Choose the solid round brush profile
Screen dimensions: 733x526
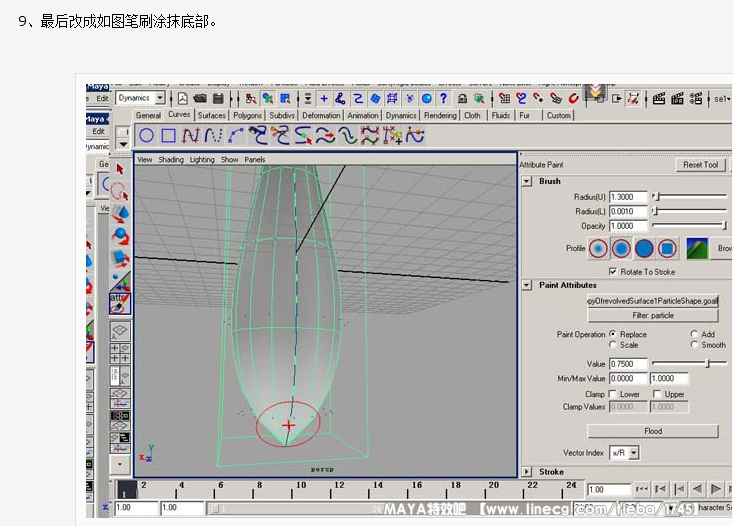tap(644, 248)
